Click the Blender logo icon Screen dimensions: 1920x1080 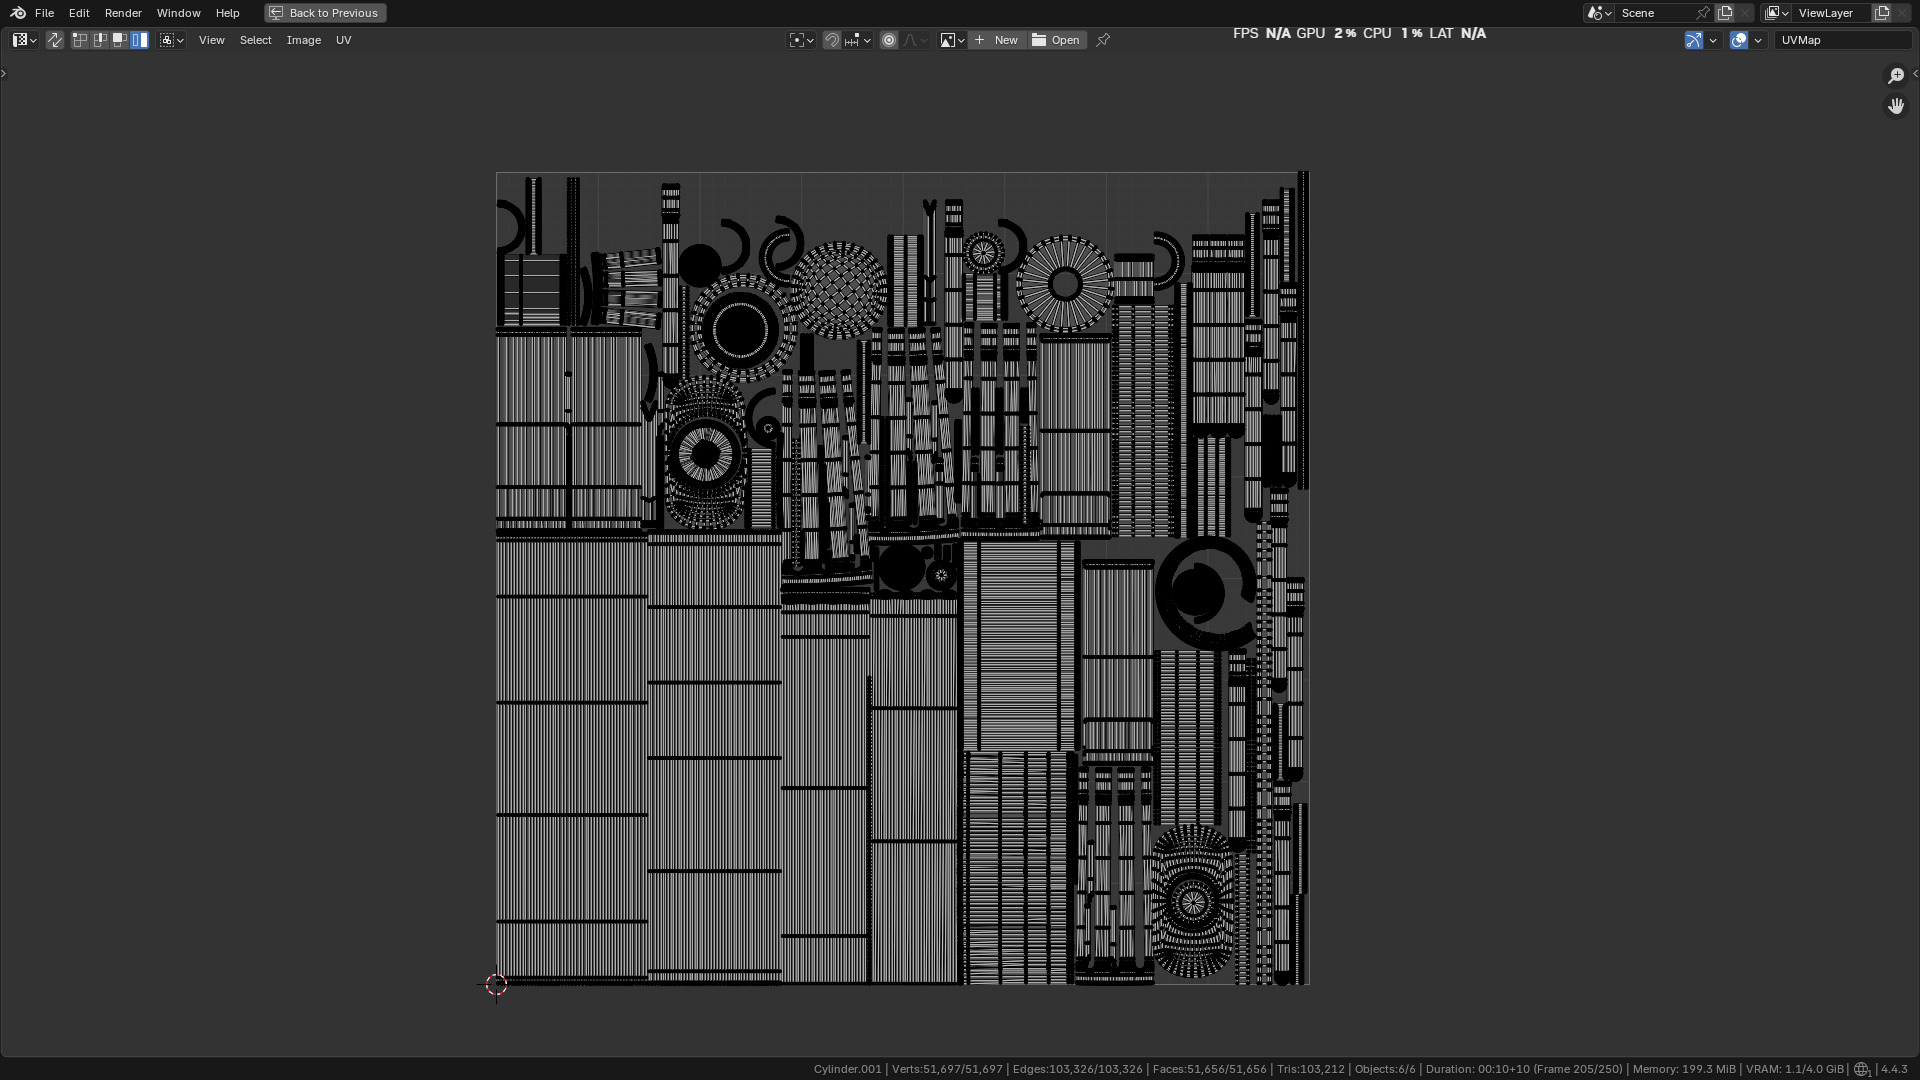tap(18, 13)
